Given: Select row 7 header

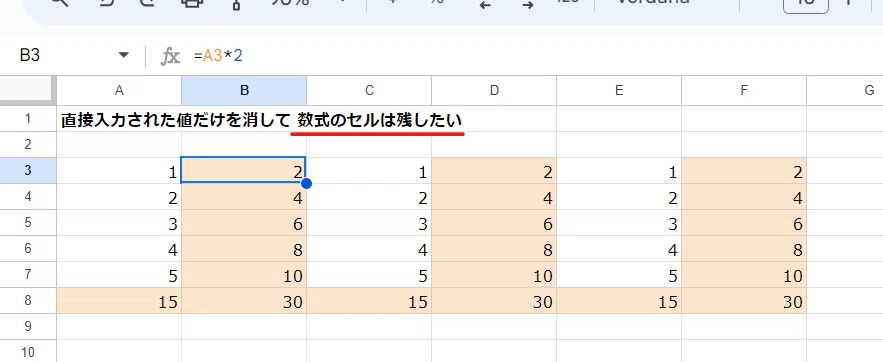Looking at the screenshot, I should pos(28,274).
